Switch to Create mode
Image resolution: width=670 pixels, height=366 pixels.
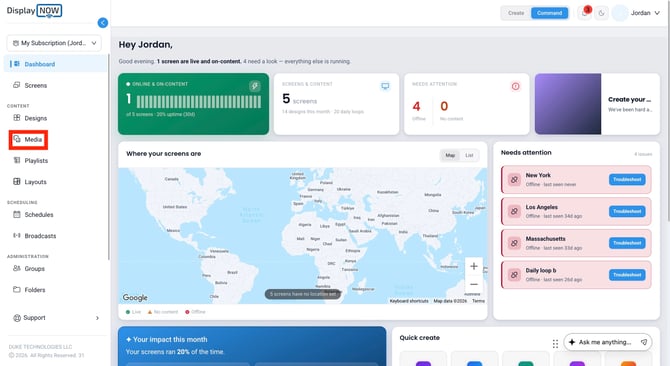(516, 13)
